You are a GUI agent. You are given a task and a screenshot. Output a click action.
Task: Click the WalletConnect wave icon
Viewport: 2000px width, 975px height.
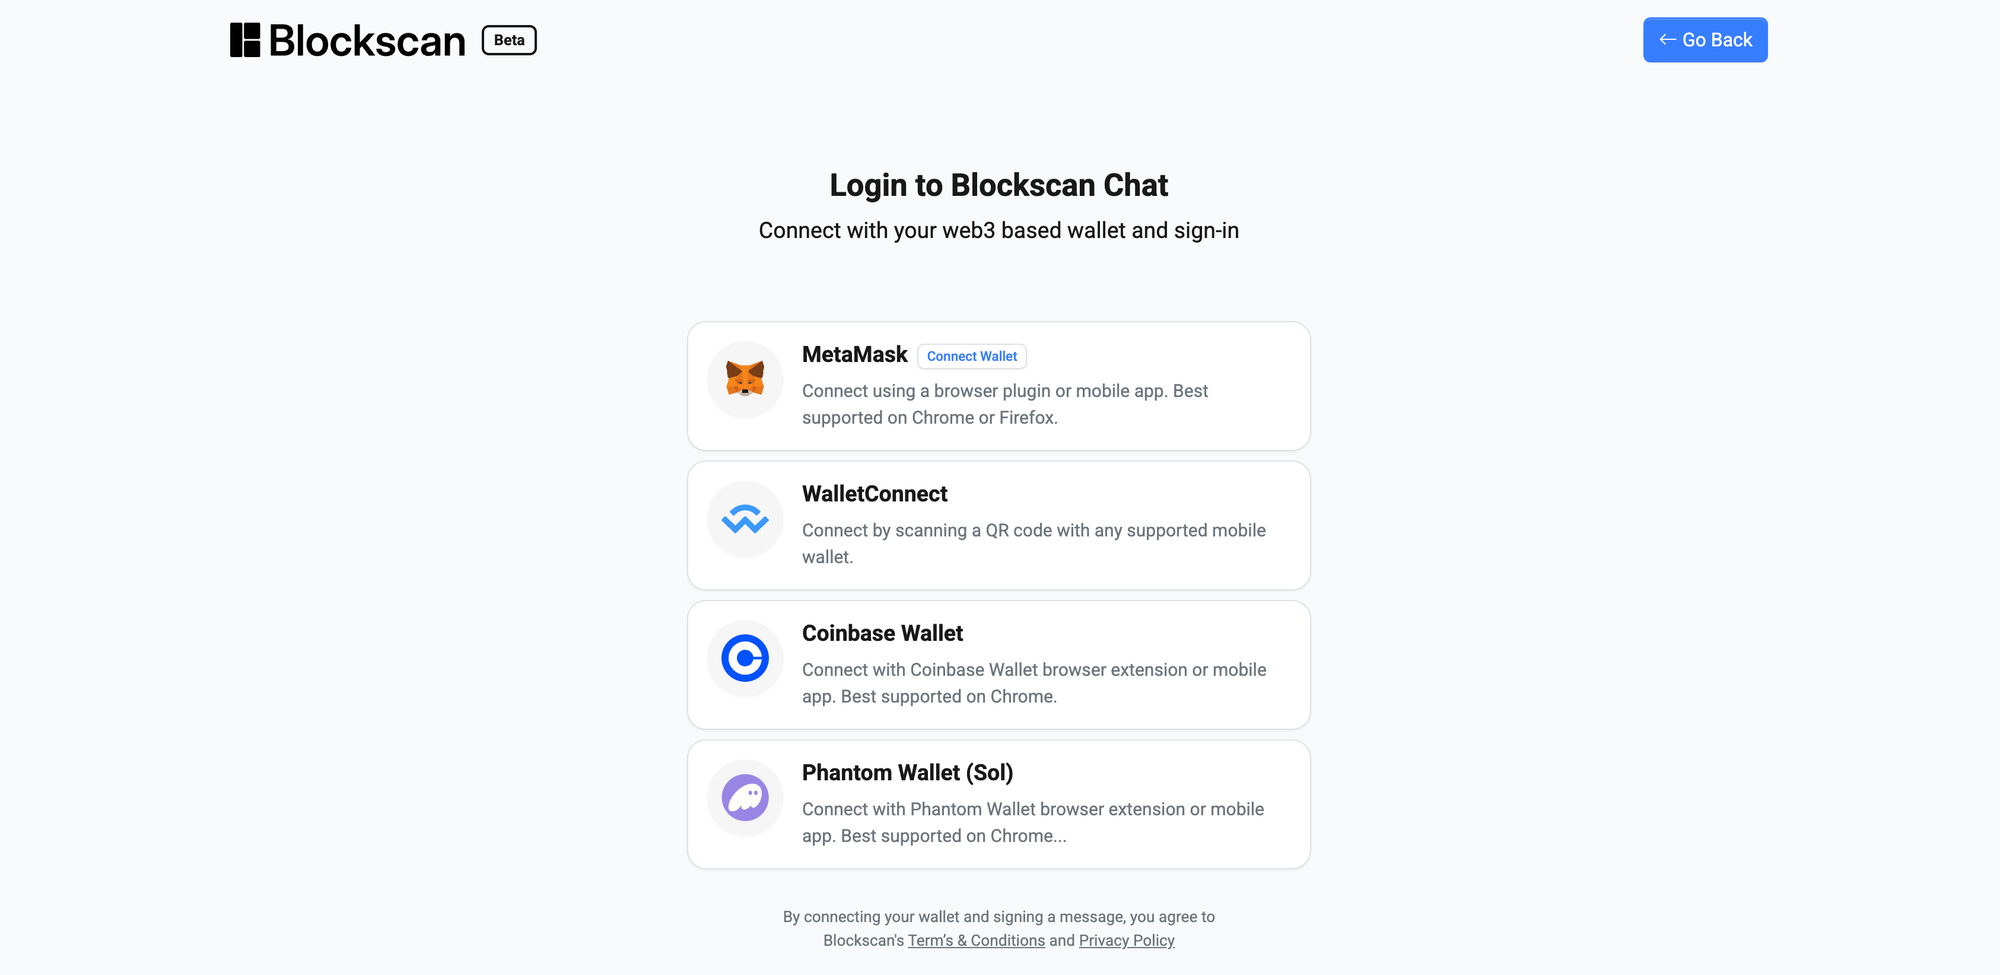coord(745,519)
